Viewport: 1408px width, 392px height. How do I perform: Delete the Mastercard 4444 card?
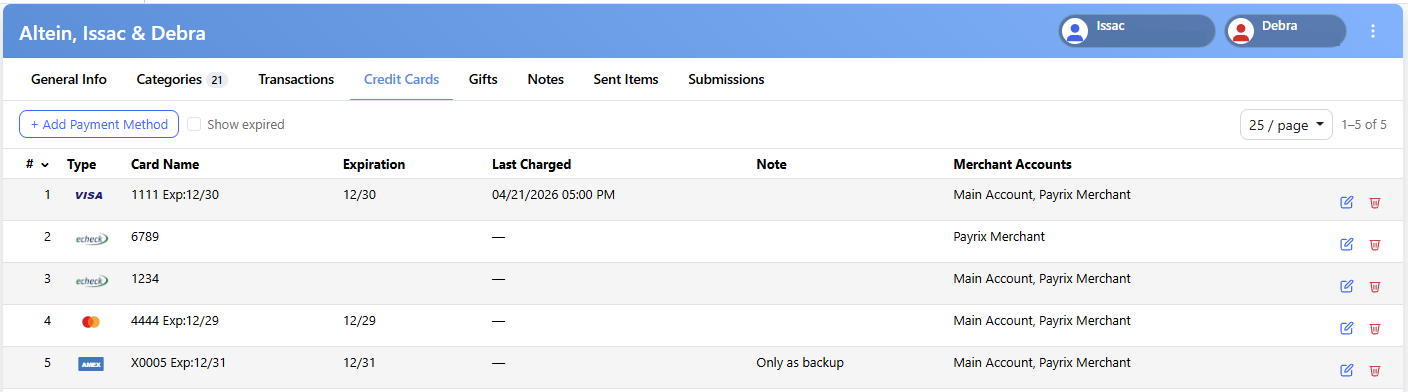point(1375,328)
